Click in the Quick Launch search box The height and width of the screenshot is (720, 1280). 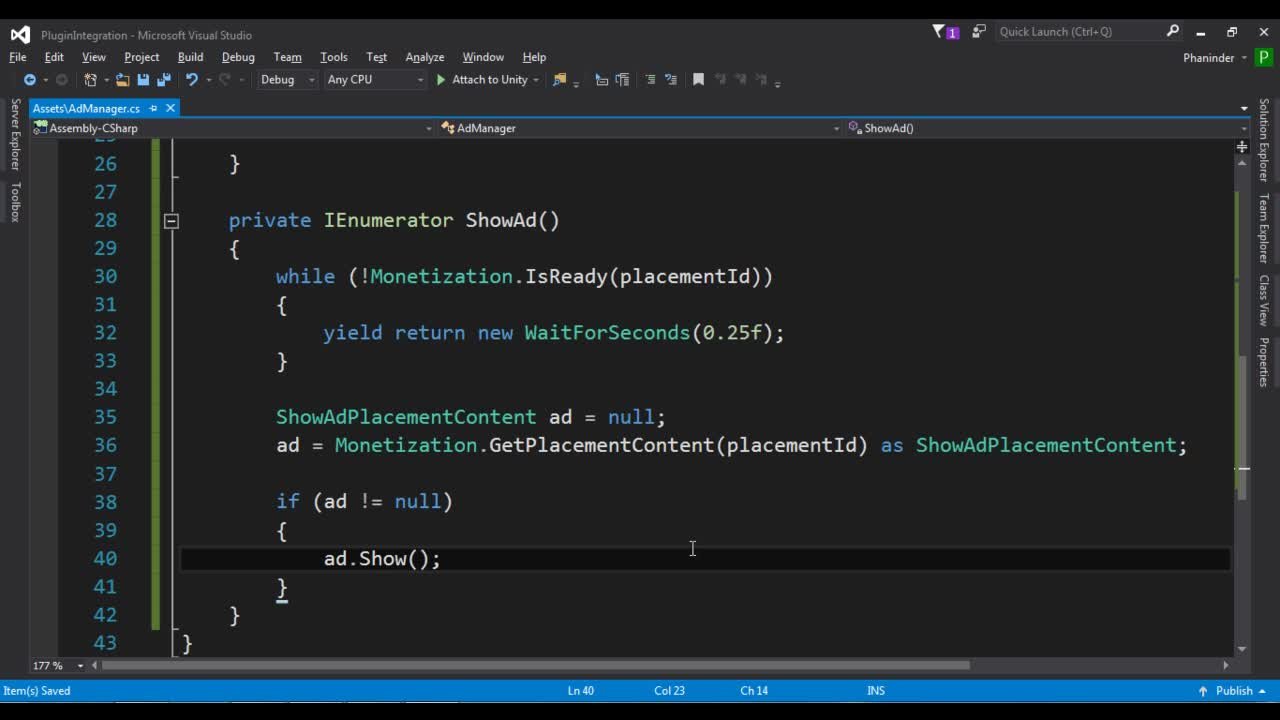pyautogui.click(x=1080, y=32)
